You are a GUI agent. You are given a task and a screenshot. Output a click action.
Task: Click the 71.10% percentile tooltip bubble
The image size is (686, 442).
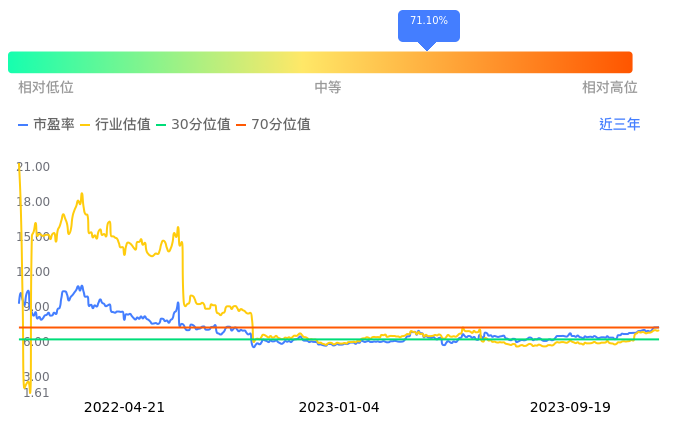(x=428, y=22)
